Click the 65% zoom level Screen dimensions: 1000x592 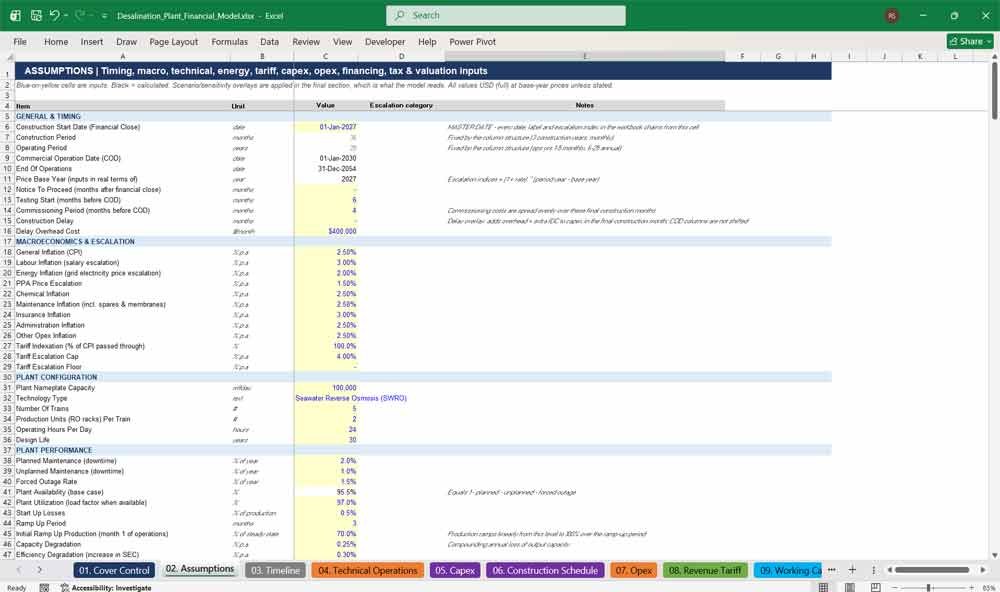988,588
